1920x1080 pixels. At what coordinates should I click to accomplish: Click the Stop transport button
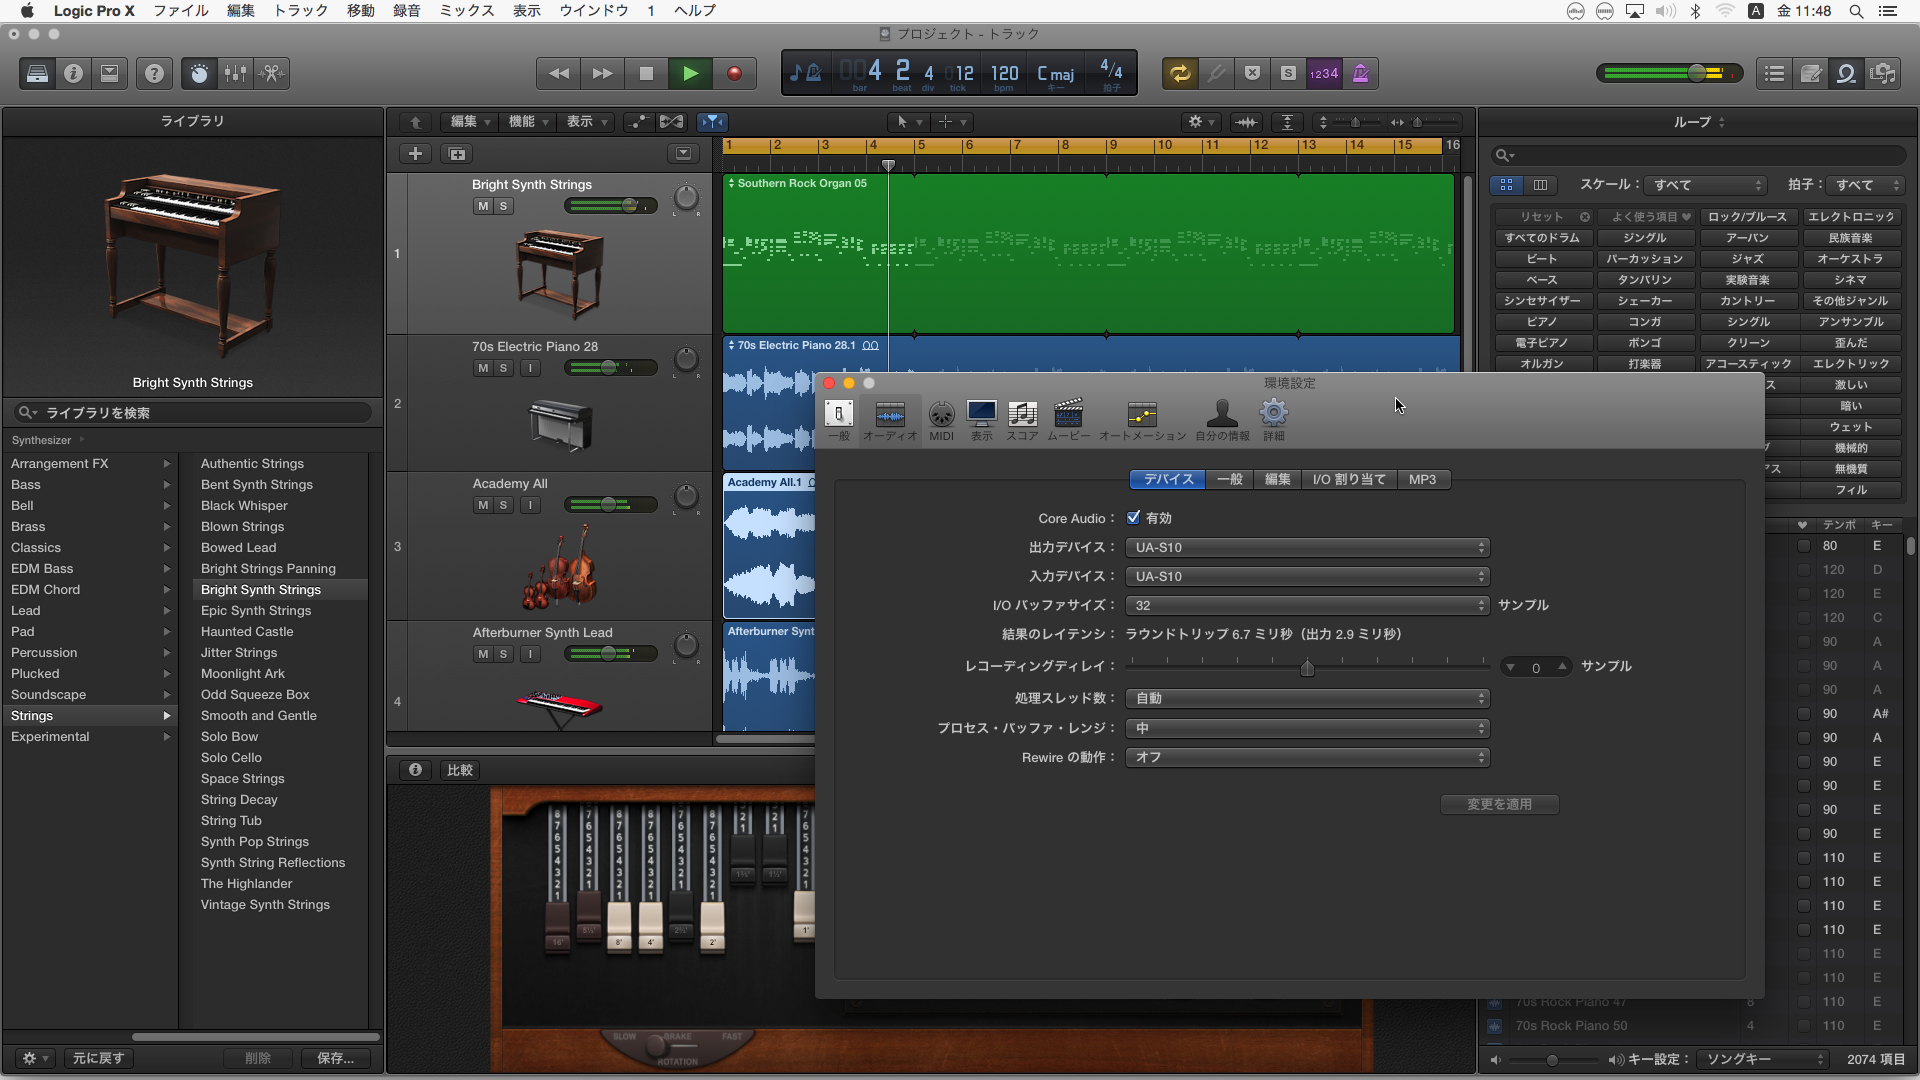[646, 73]
